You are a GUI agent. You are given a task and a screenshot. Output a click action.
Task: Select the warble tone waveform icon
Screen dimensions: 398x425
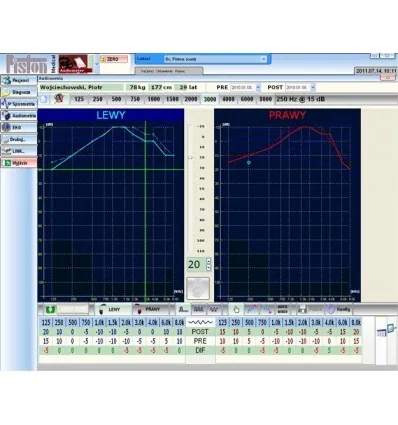(x=214, y=309)
